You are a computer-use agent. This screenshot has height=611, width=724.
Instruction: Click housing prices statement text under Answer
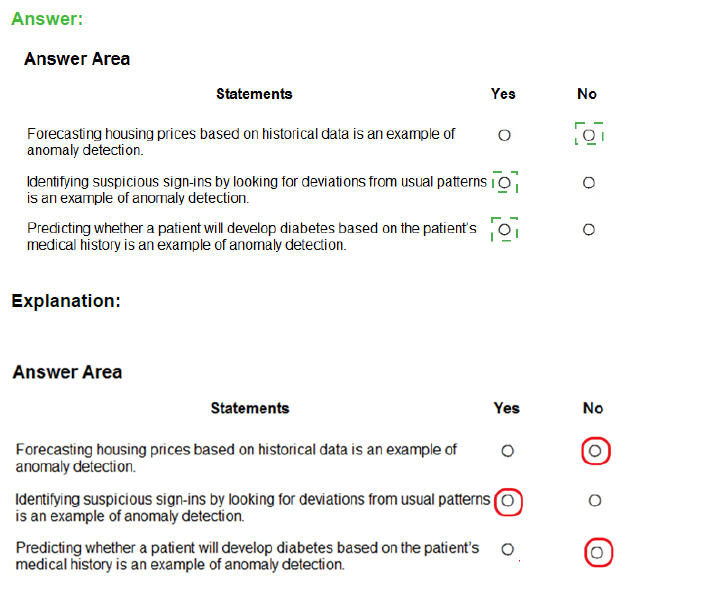(241, 142)
